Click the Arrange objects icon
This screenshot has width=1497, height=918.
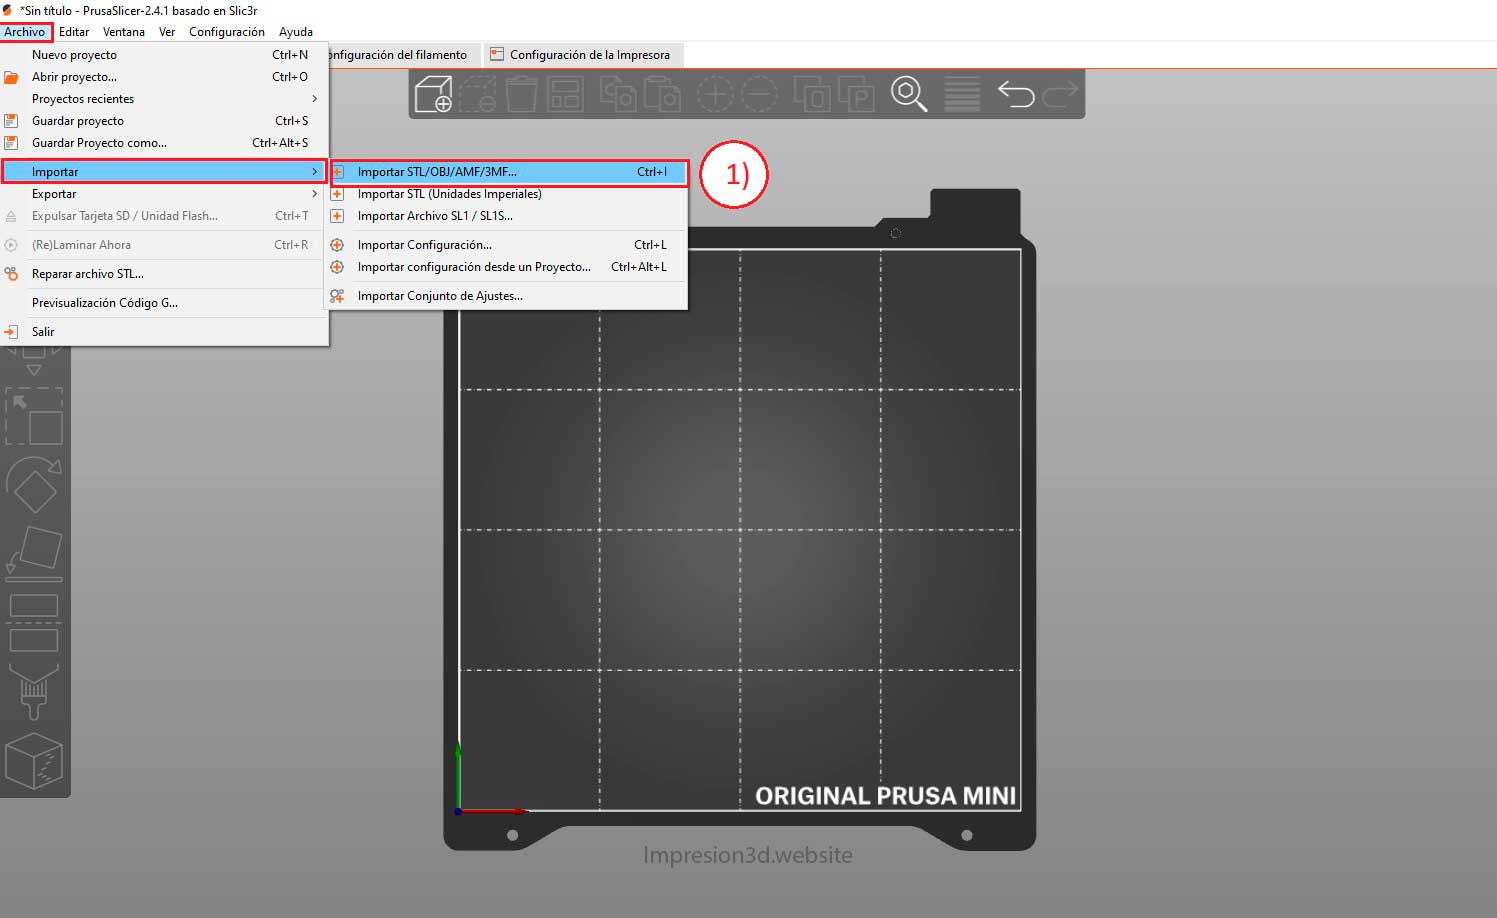tap(565, 94)
